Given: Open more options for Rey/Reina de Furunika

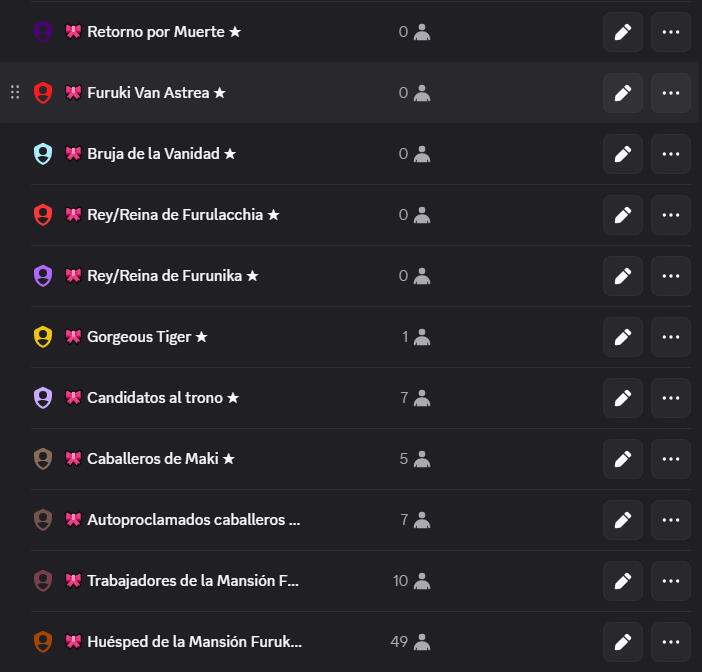Looking at the screenshot, I should click(671, 276).
